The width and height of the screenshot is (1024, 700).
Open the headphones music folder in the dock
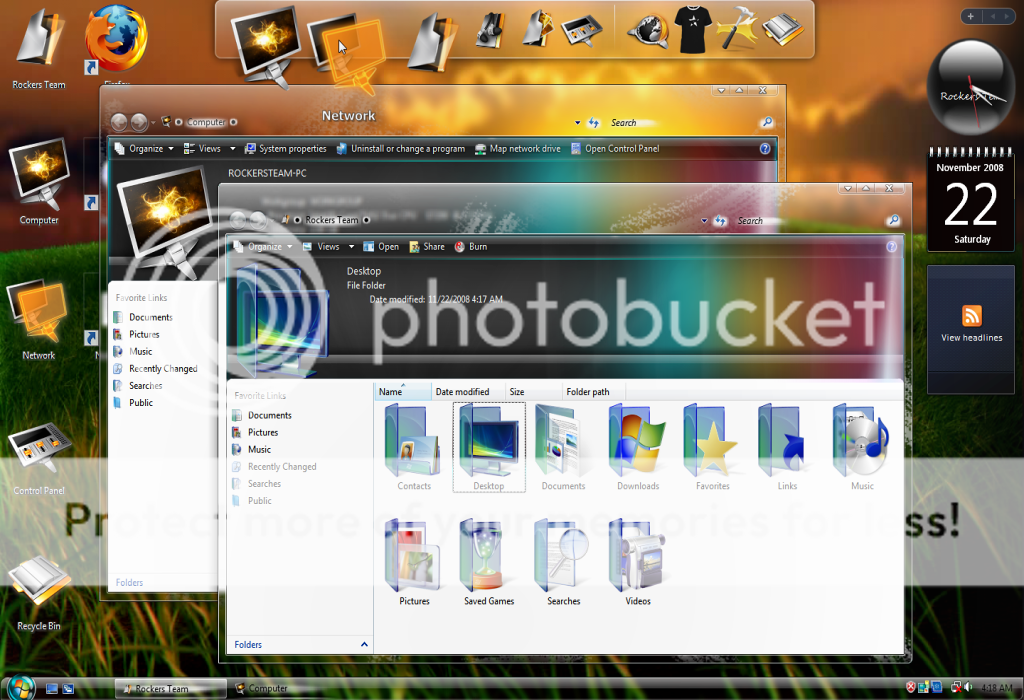pyautogui.click(x=491, y=30)
